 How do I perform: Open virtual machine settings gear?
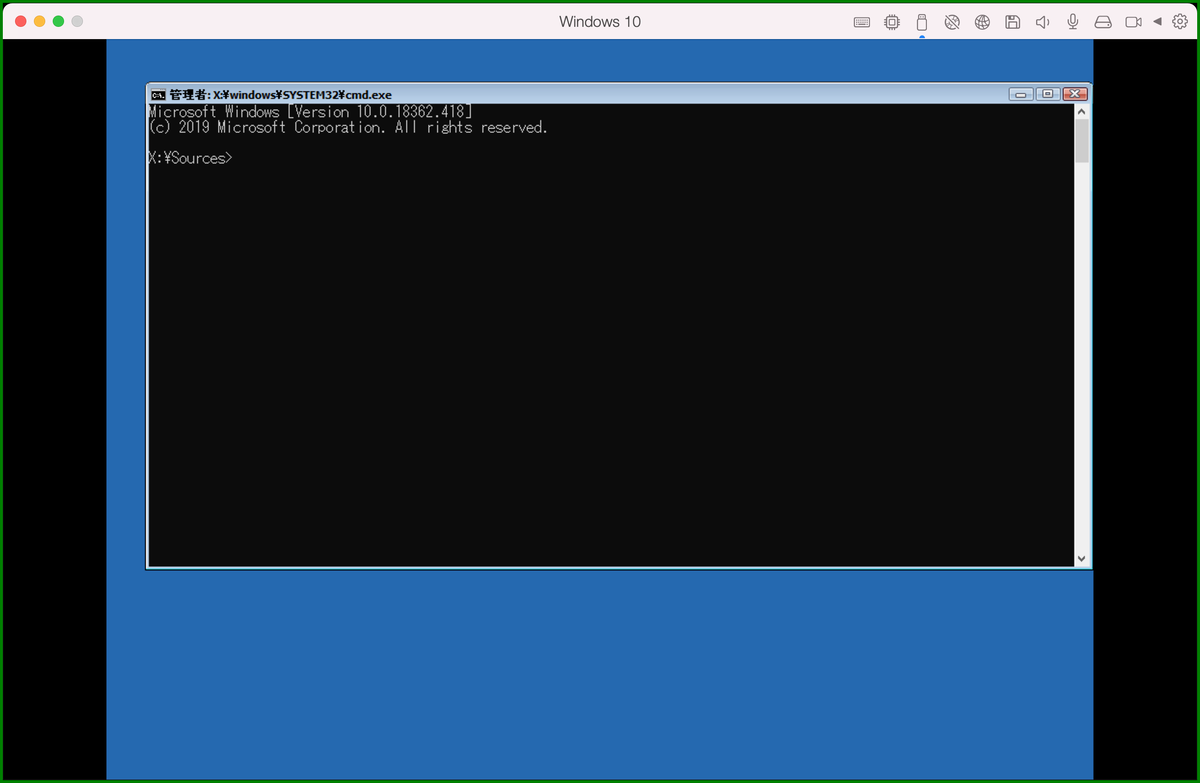click(x=1180, y=22)
